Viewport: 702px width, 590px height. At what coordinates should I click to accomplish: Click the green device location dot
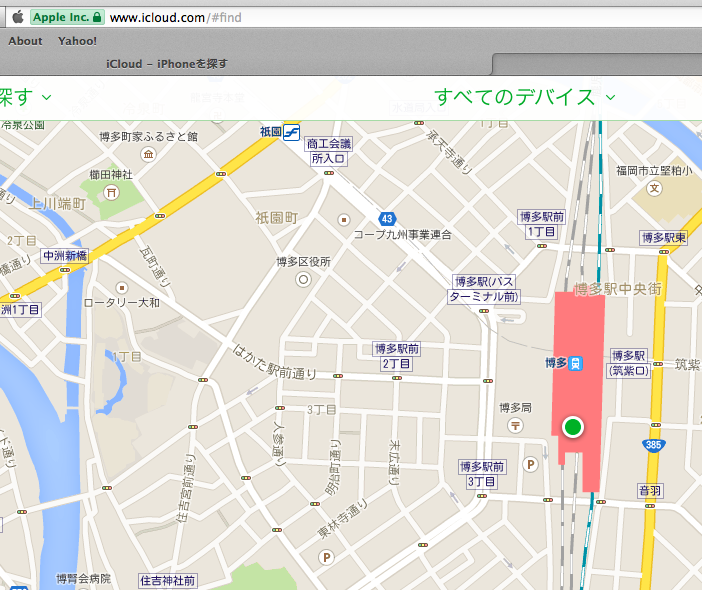pyautogui.click(x=573, y=427)
